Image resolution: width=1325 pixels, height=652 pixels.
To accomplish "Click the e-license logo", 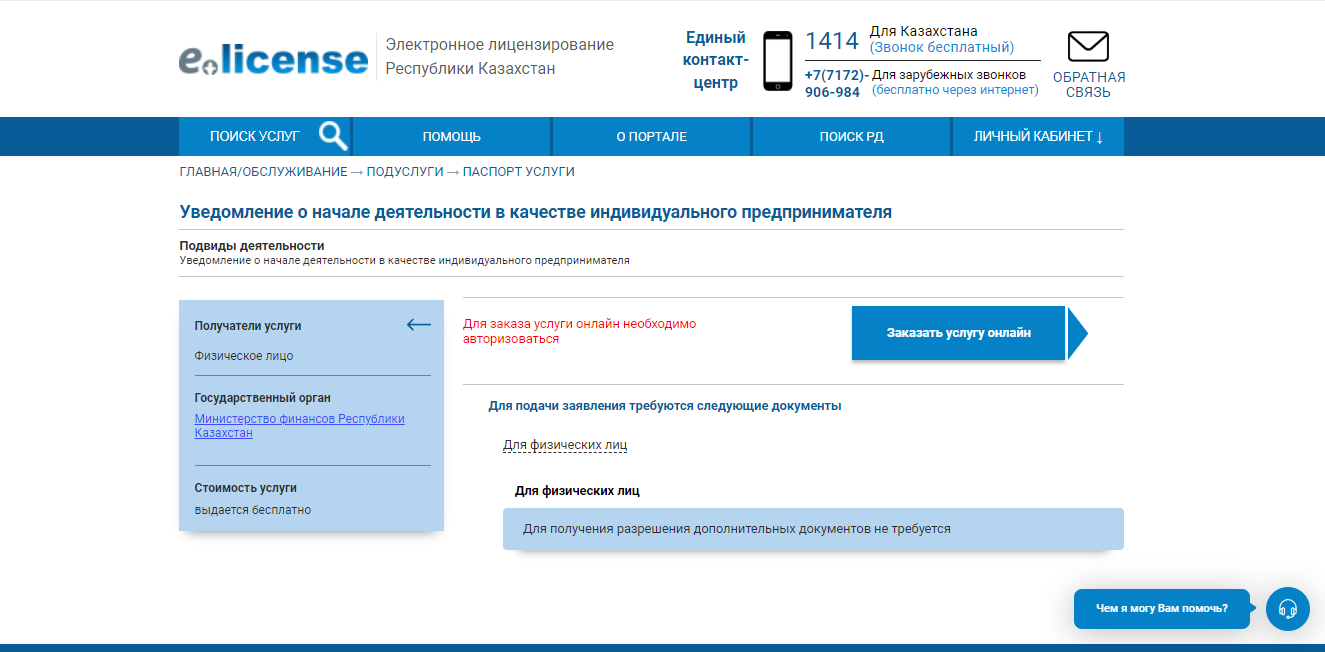I will tap(273, 60).
